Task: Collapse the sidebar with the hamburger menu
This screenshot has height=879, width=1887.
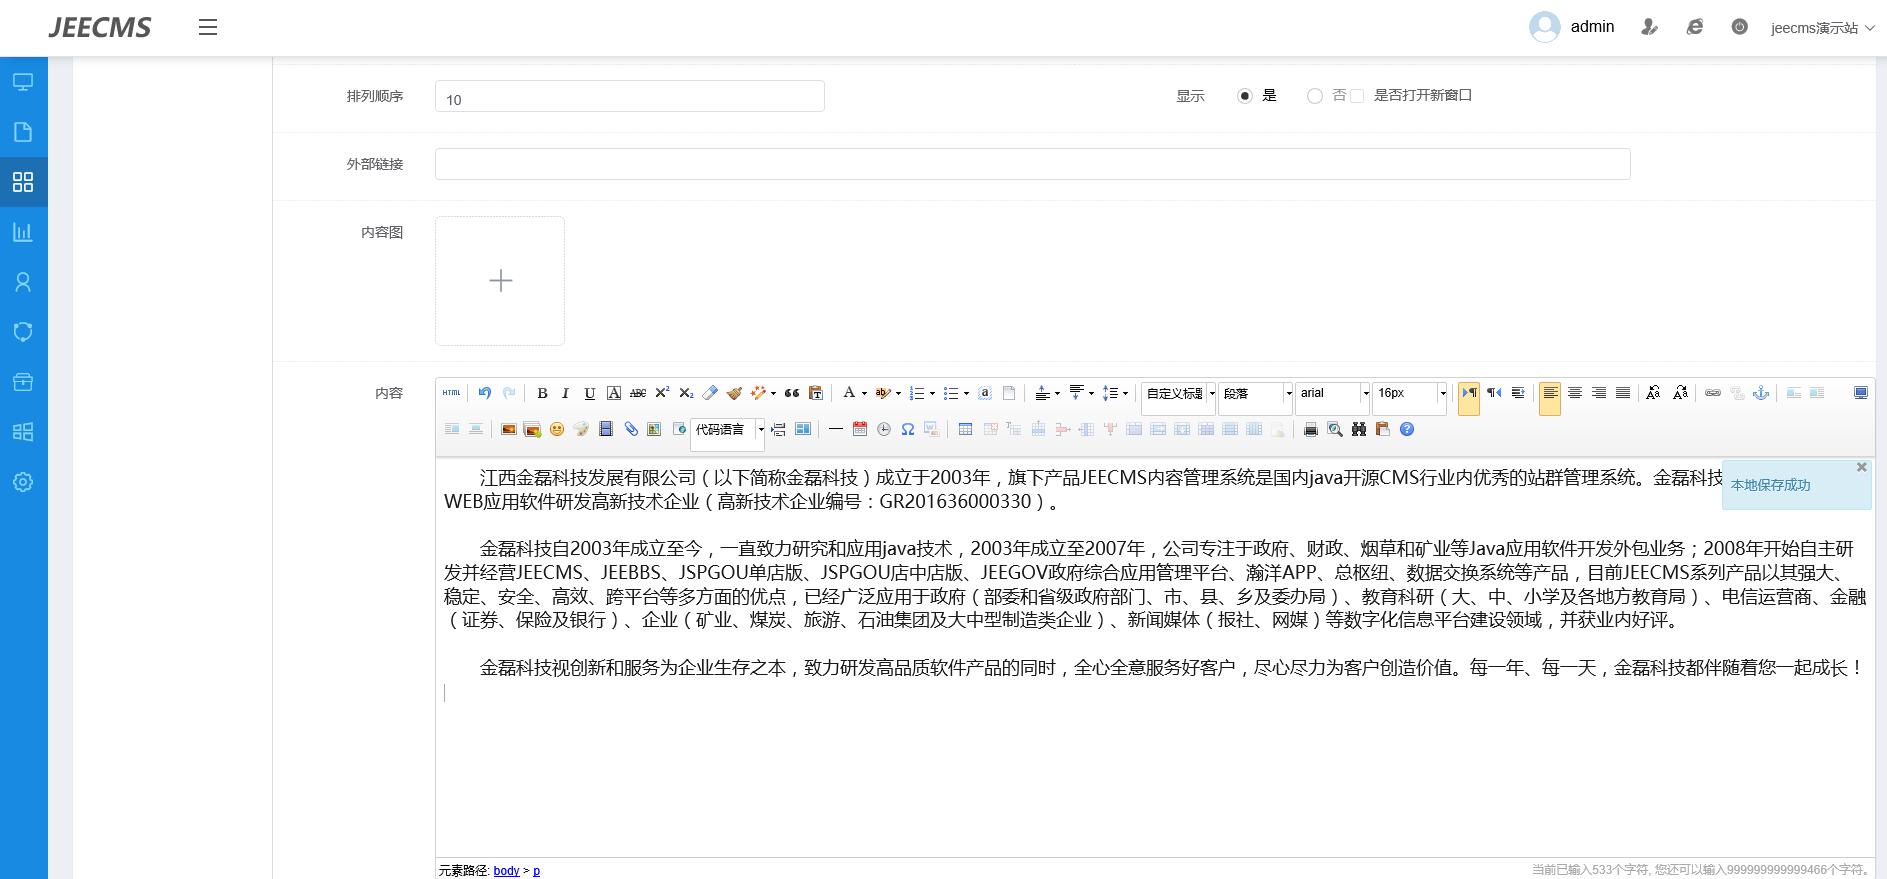Action: tap(208, 28)
